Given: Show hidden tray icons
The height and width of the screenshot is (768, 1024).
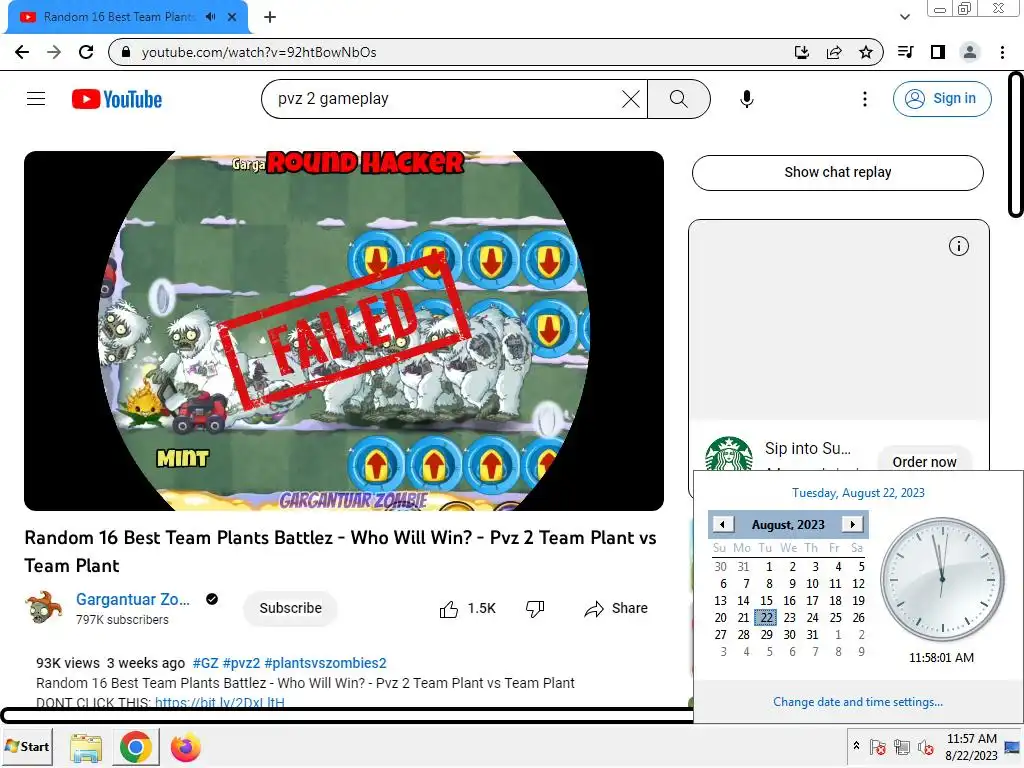Looking at the screenshot, I should tap(856, 746).
